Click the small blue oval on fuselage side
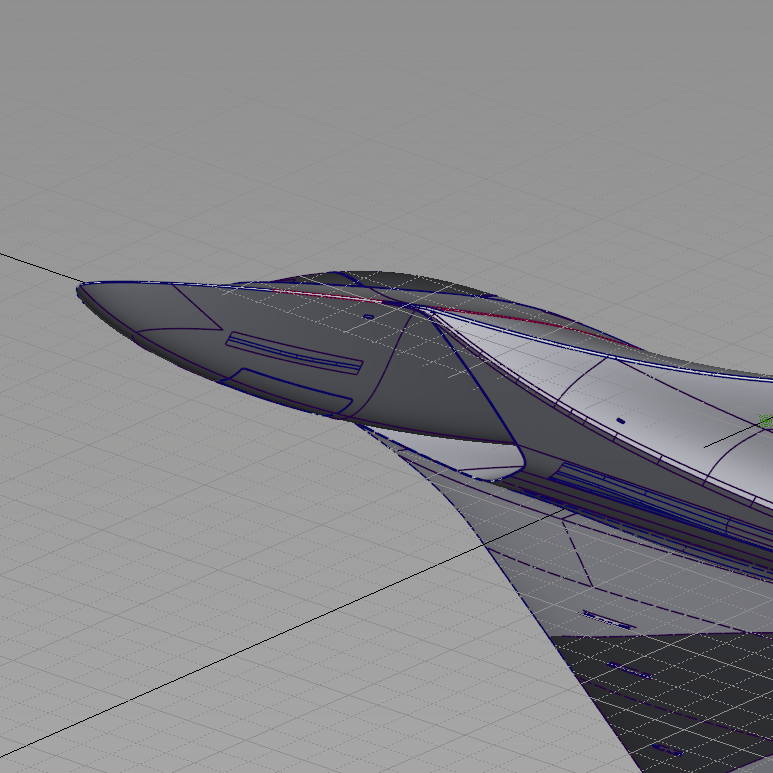 (620, 421)
